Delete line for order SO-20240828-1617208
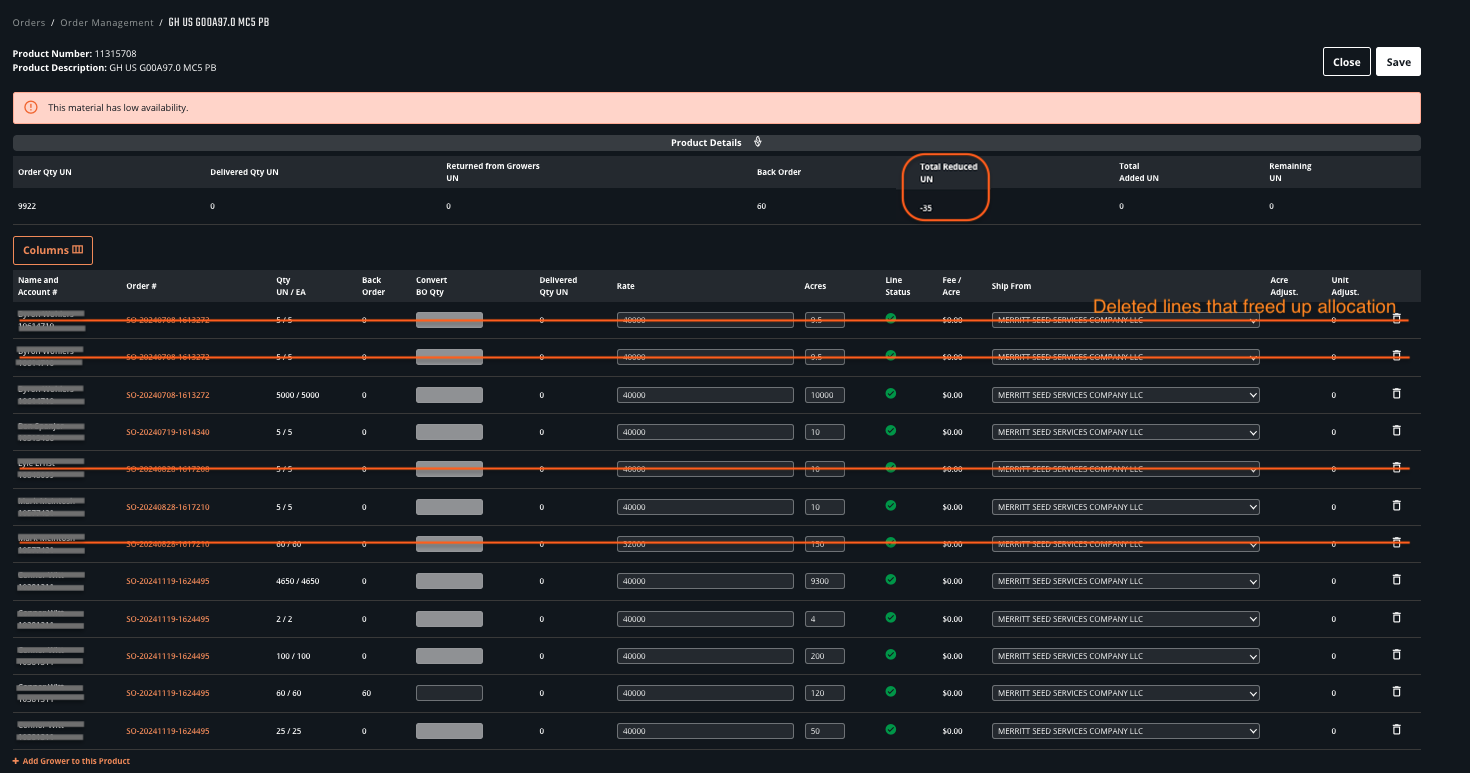 pyautogui.click(x=1397, y=467)
